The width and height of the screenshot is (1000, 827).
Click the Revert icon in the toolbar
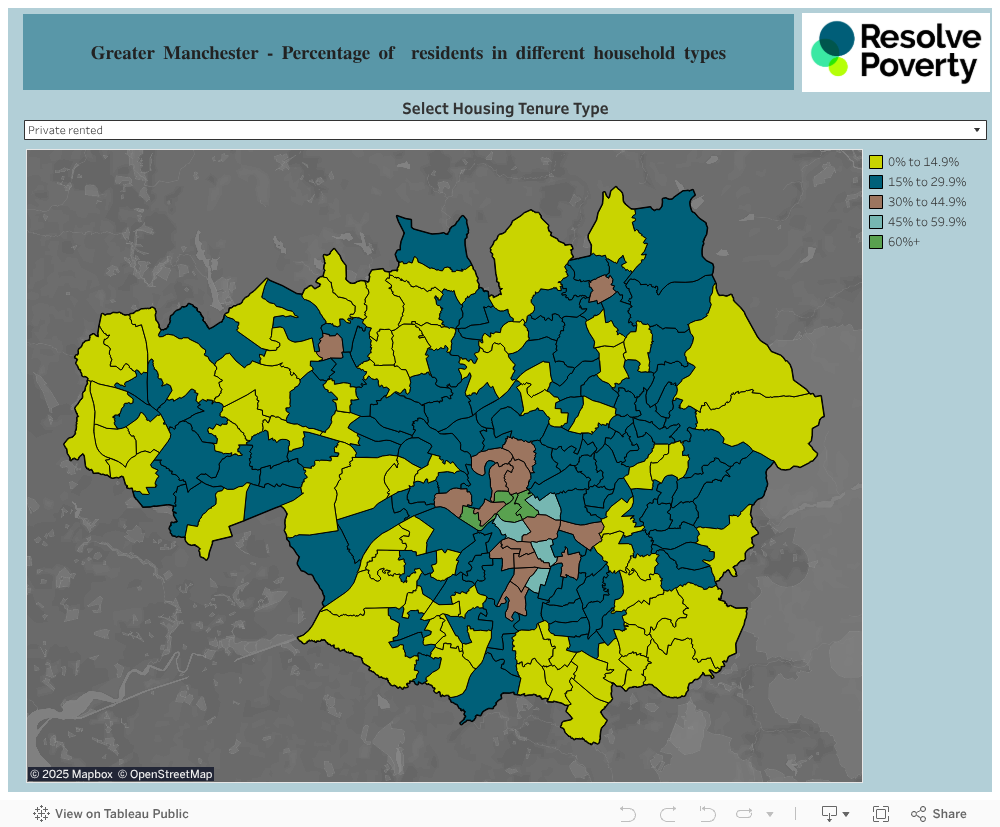[x=707, y=814]
